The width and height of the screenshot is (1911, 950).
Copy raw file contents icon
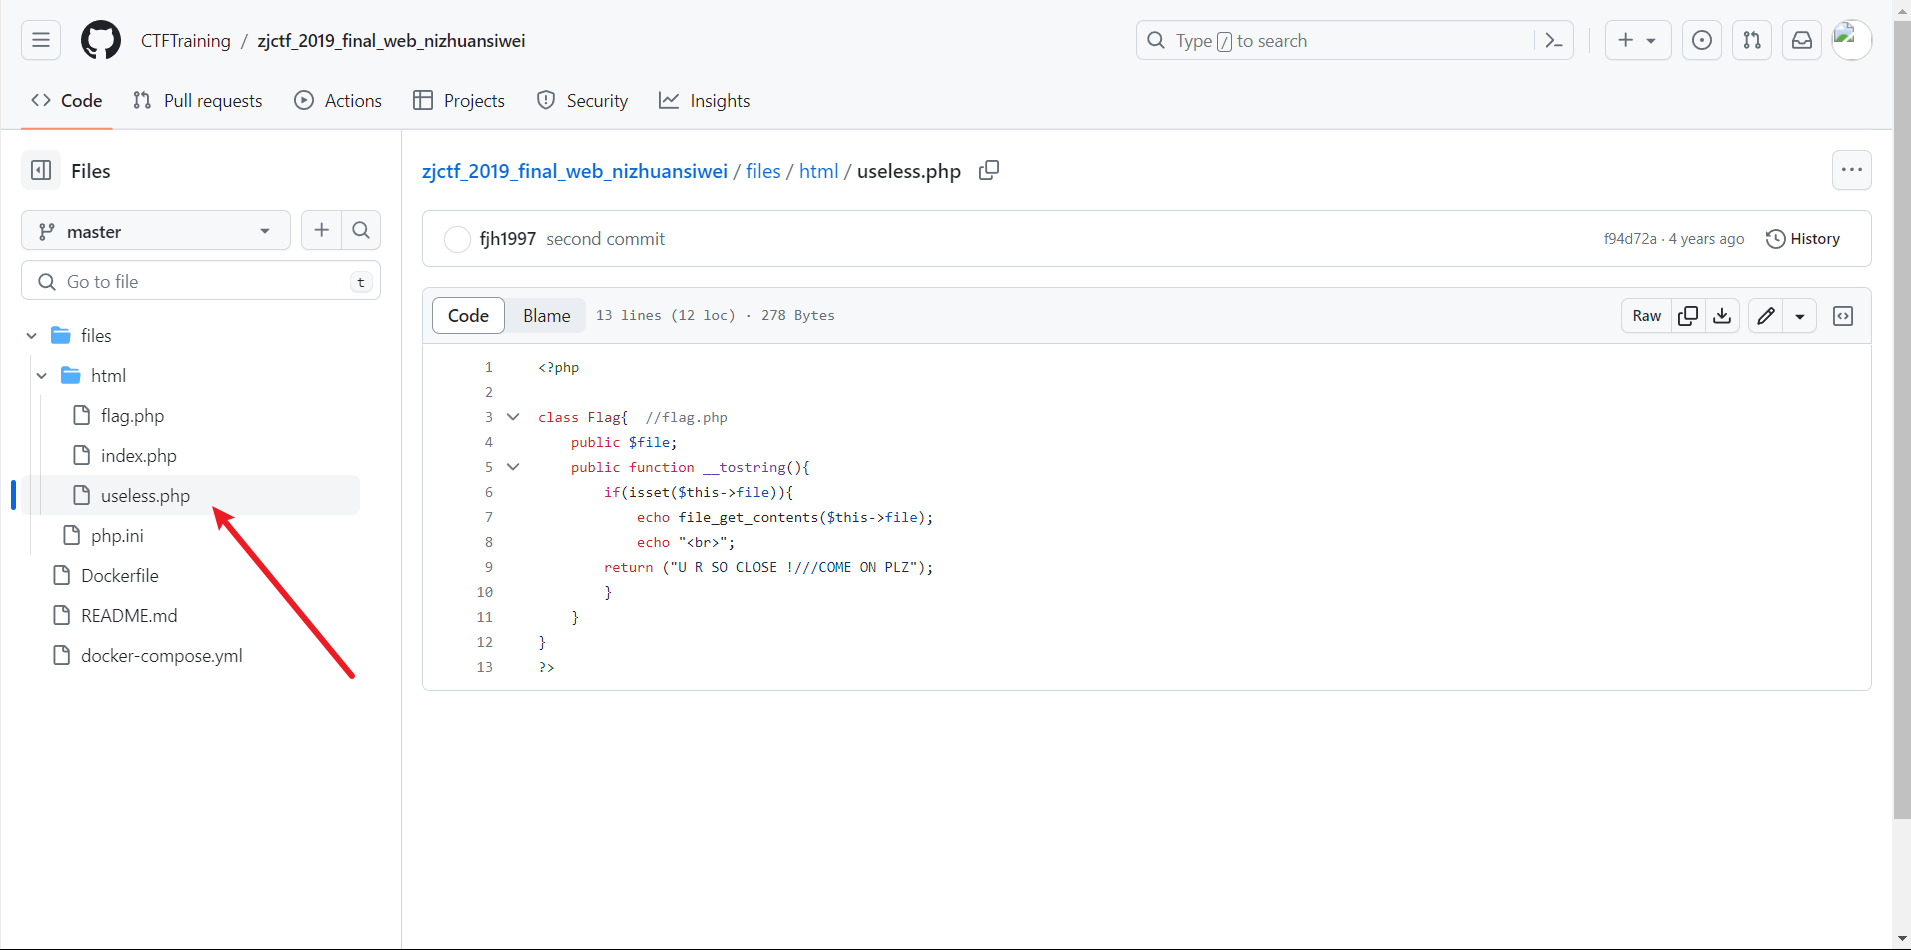1688,316
